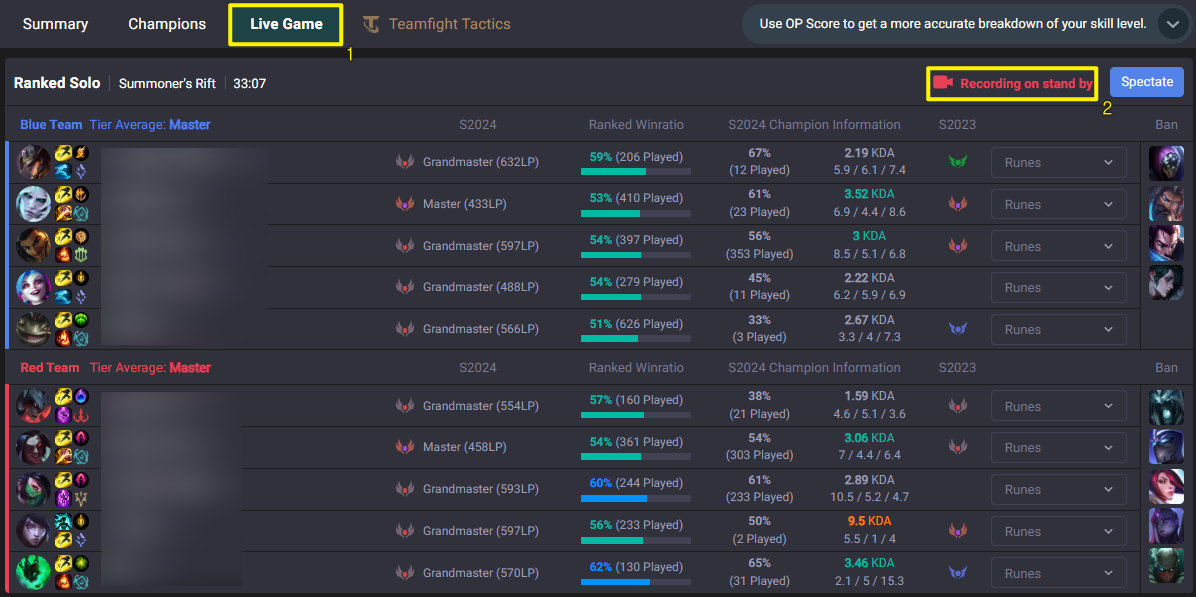Click Grandmaster emblem beside 570LP

[x=405, y=573]
